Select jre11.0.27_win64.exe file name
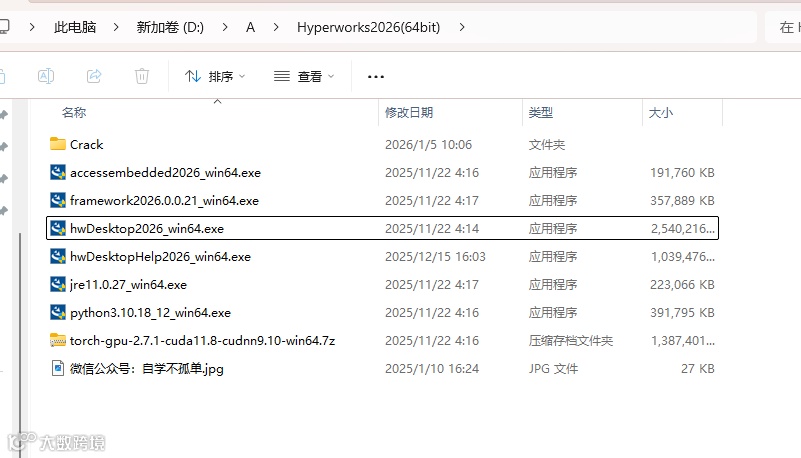Image resolution: width=801 pixels, height=458 pixels. [x=128, y=285]
